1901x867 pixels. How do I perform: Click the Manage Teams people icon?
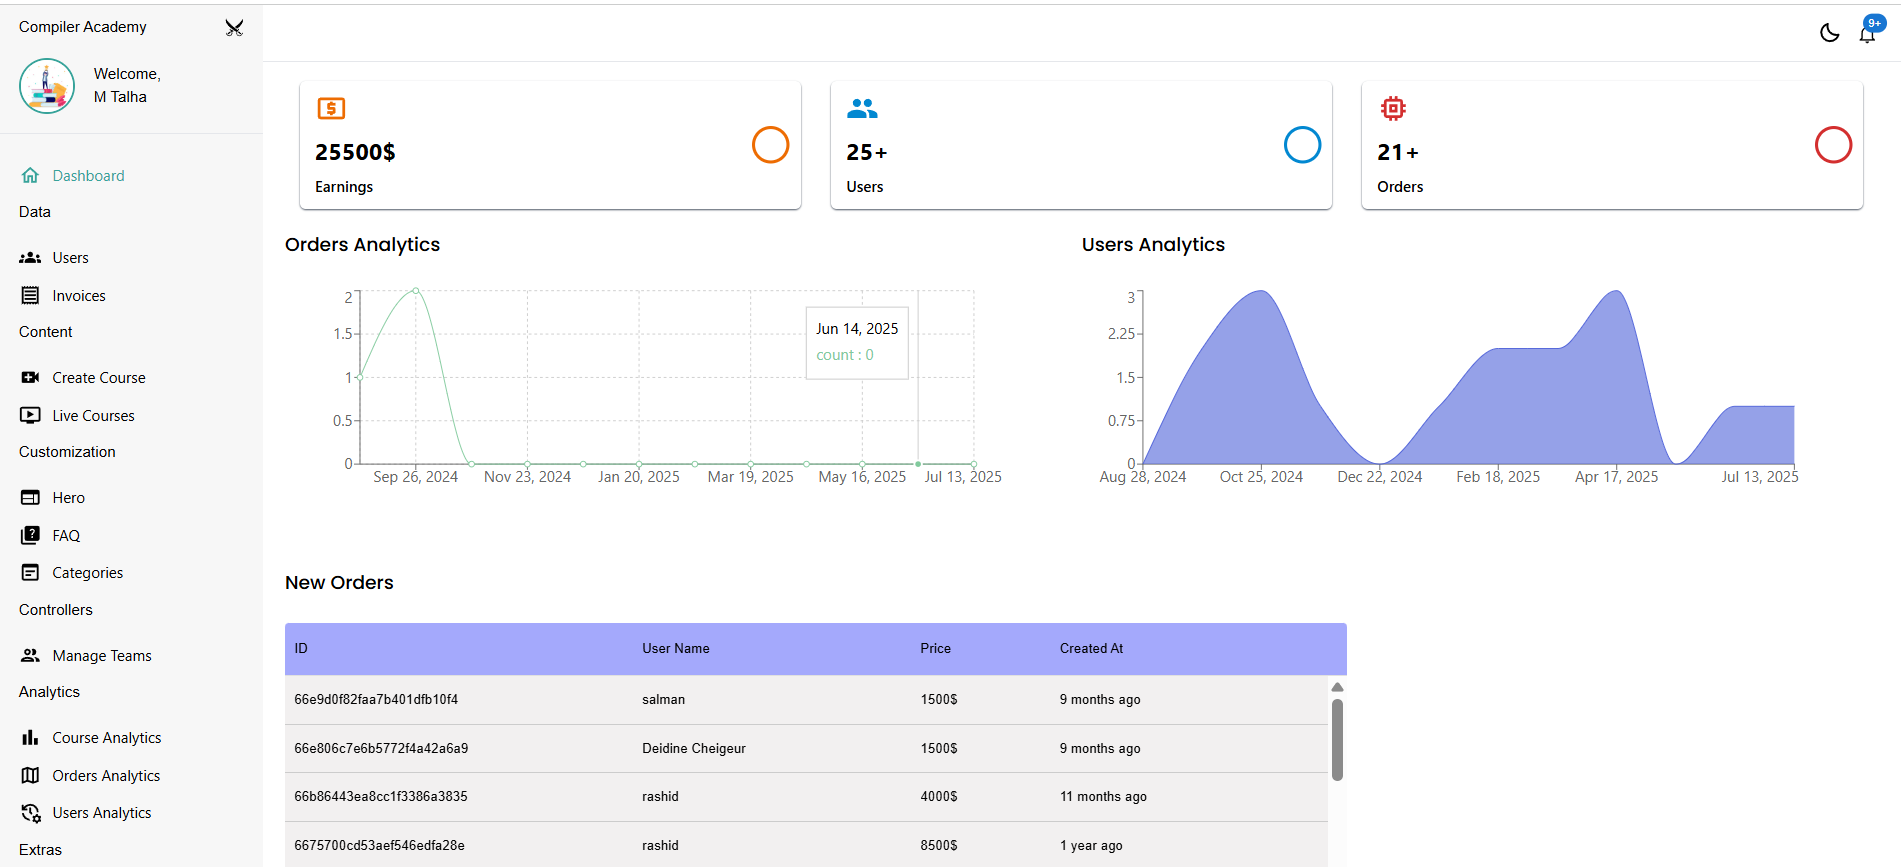click(x=31, y=656)
